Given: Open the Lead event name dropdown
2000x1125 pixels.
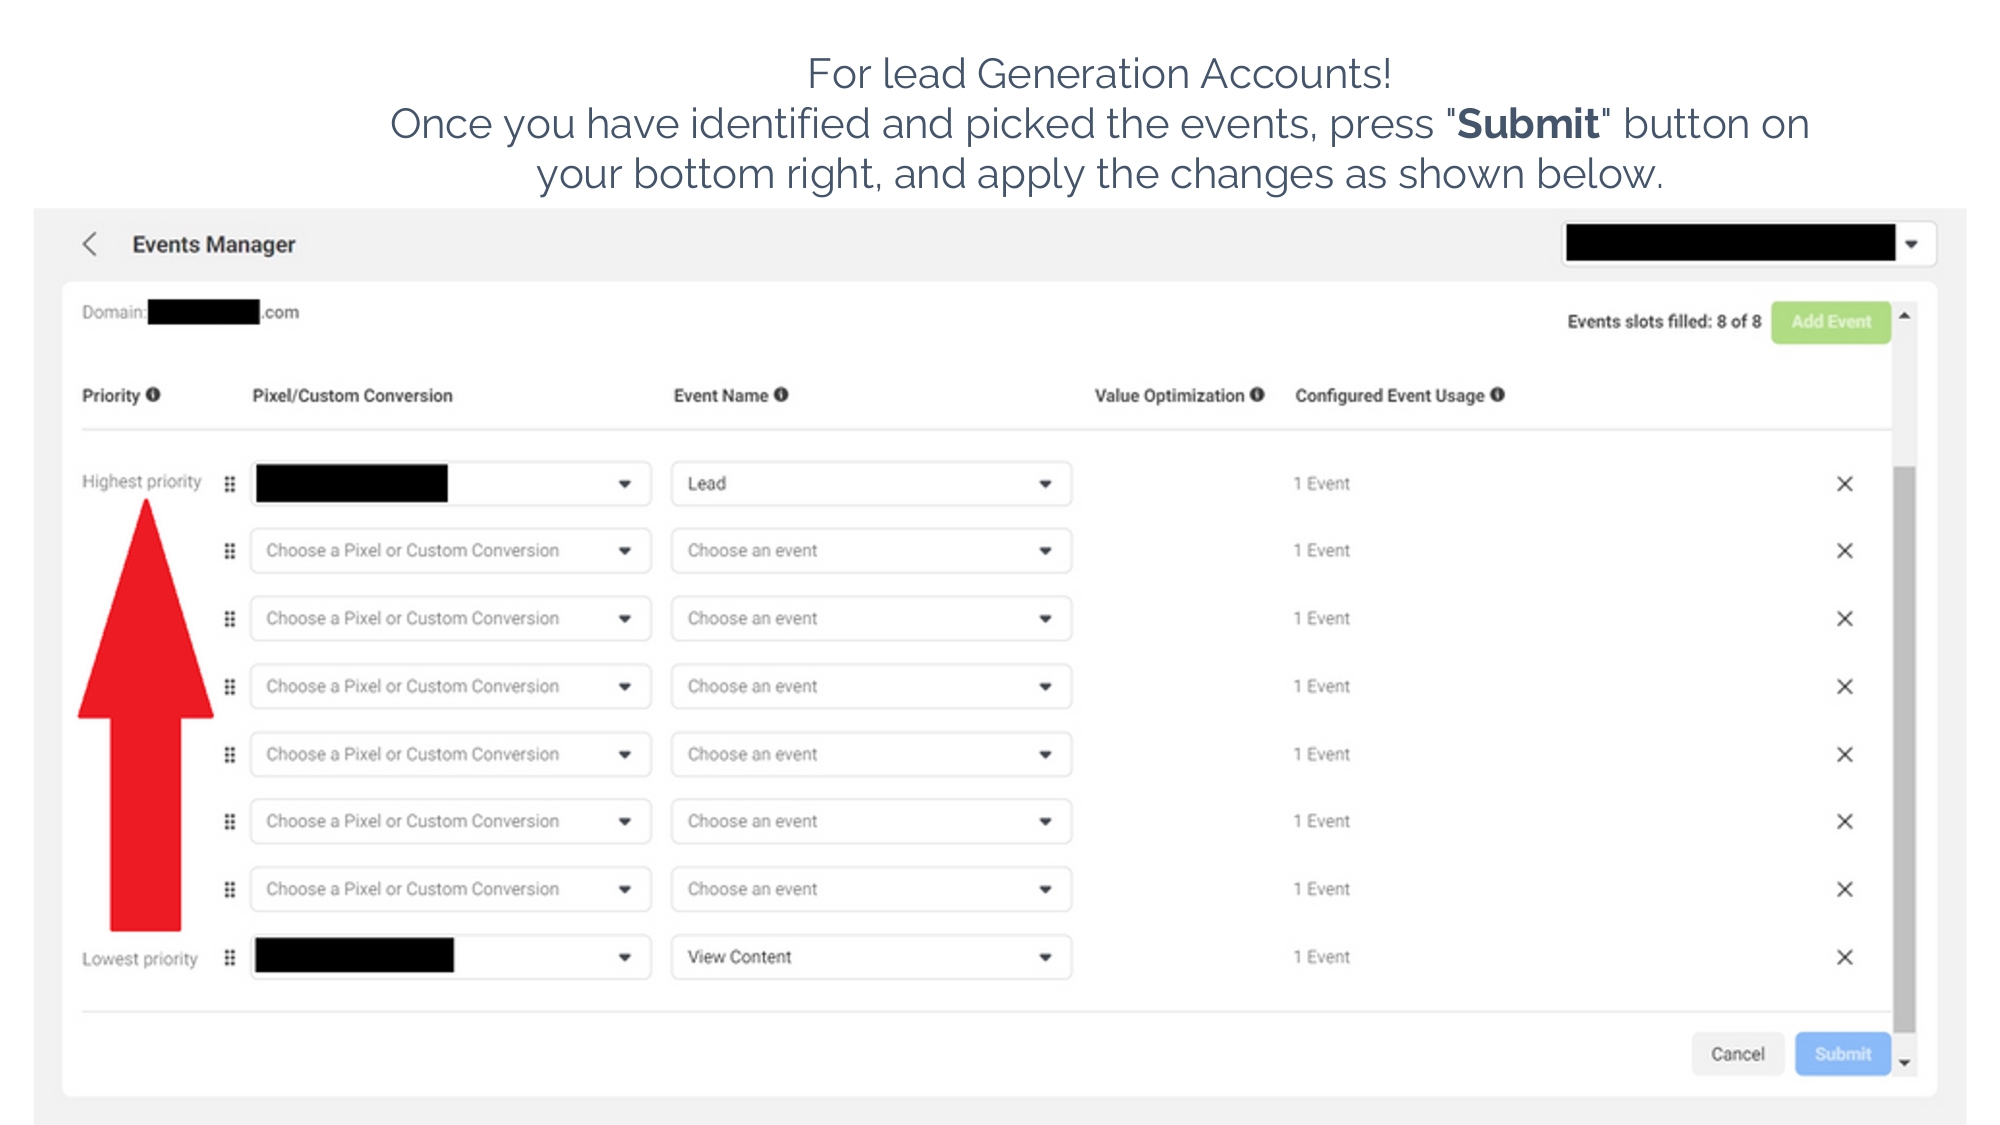Looking at the screenshot, I should pos(871,484).
